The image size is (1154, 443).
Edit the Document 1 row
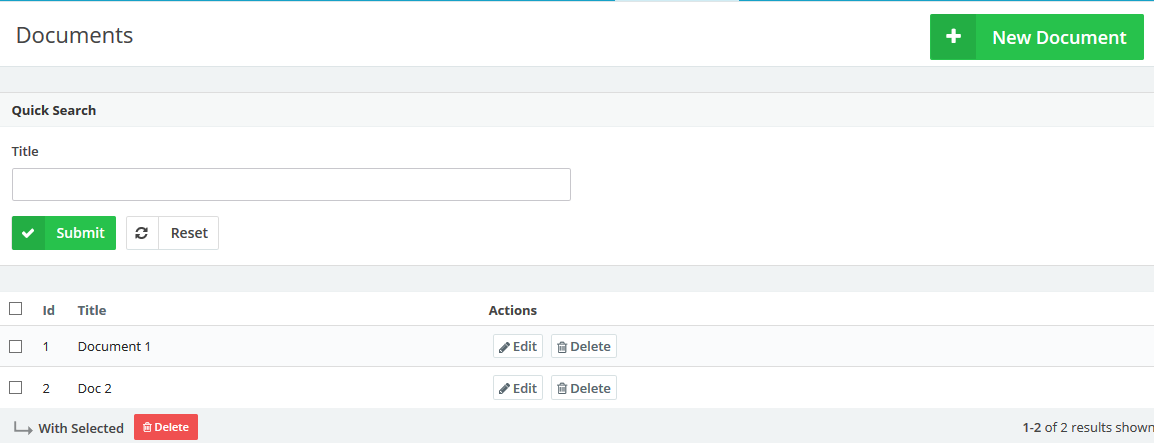(x=518, y=346)
